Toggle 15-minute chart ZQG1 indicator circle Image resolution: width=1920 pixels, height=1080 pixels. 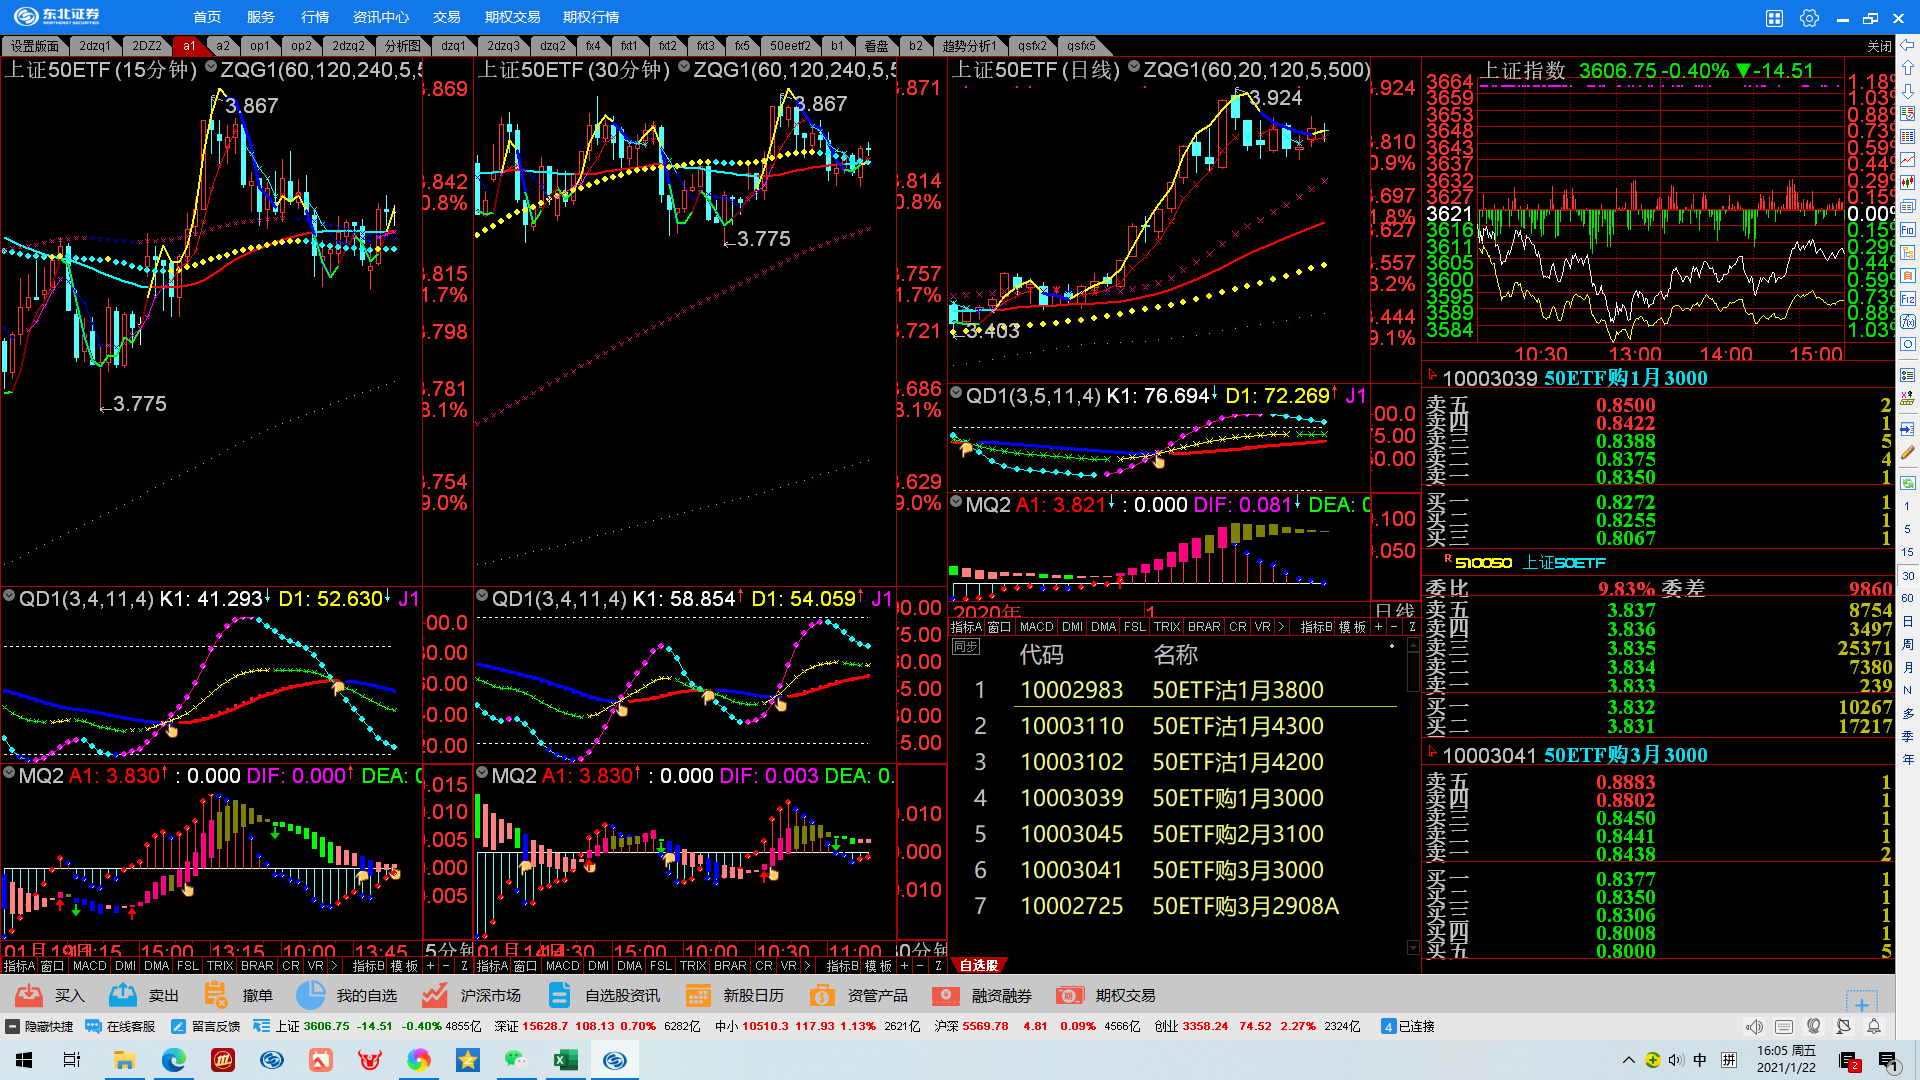point(211,67)
